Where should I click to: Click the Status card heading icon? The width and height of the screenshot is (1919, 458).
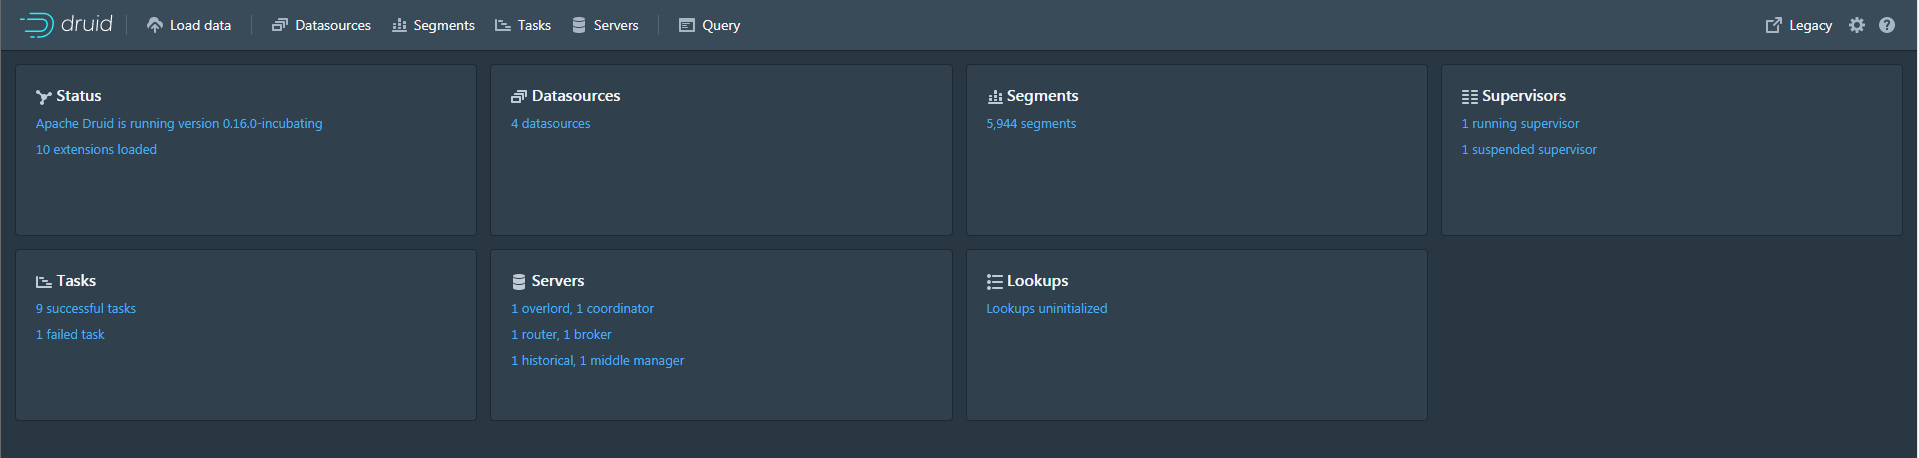coord(43,97)
